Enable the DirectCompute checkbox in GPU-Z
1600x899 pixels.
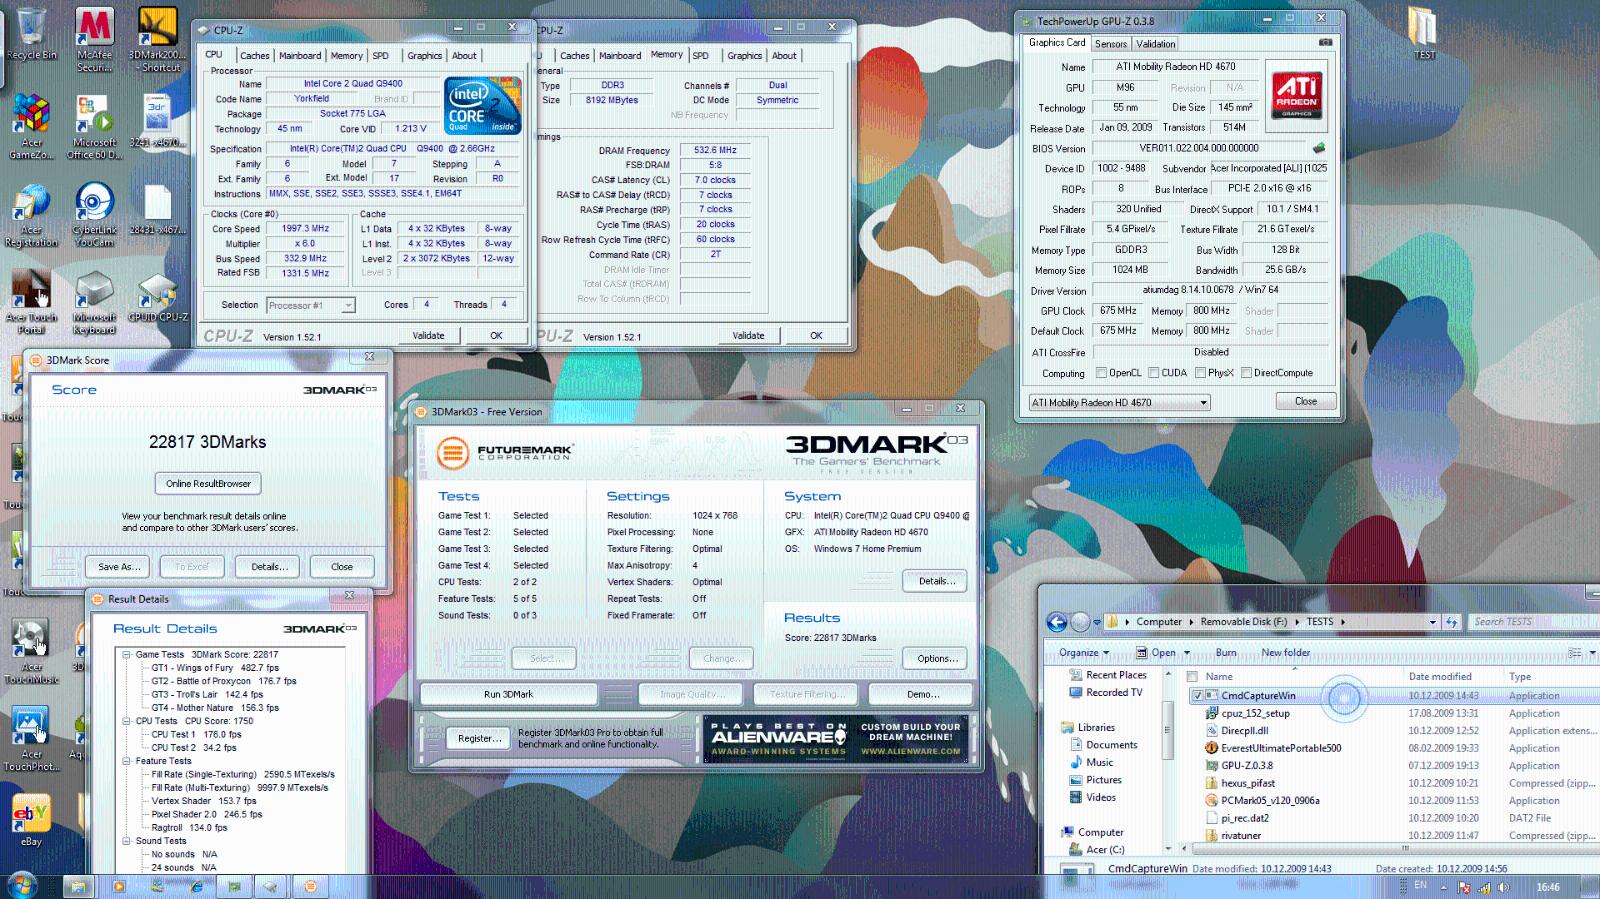(x=1246, y=373)
